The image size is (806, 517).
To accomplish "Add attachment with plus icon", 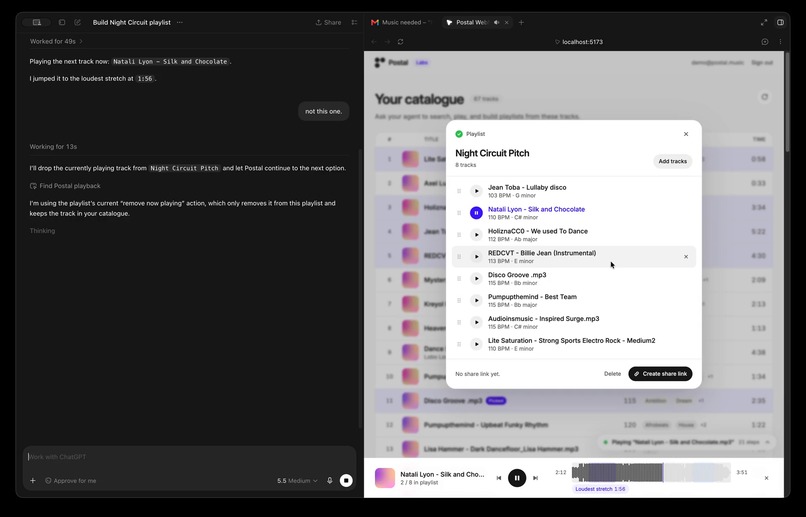I will (x=33, y=481).
